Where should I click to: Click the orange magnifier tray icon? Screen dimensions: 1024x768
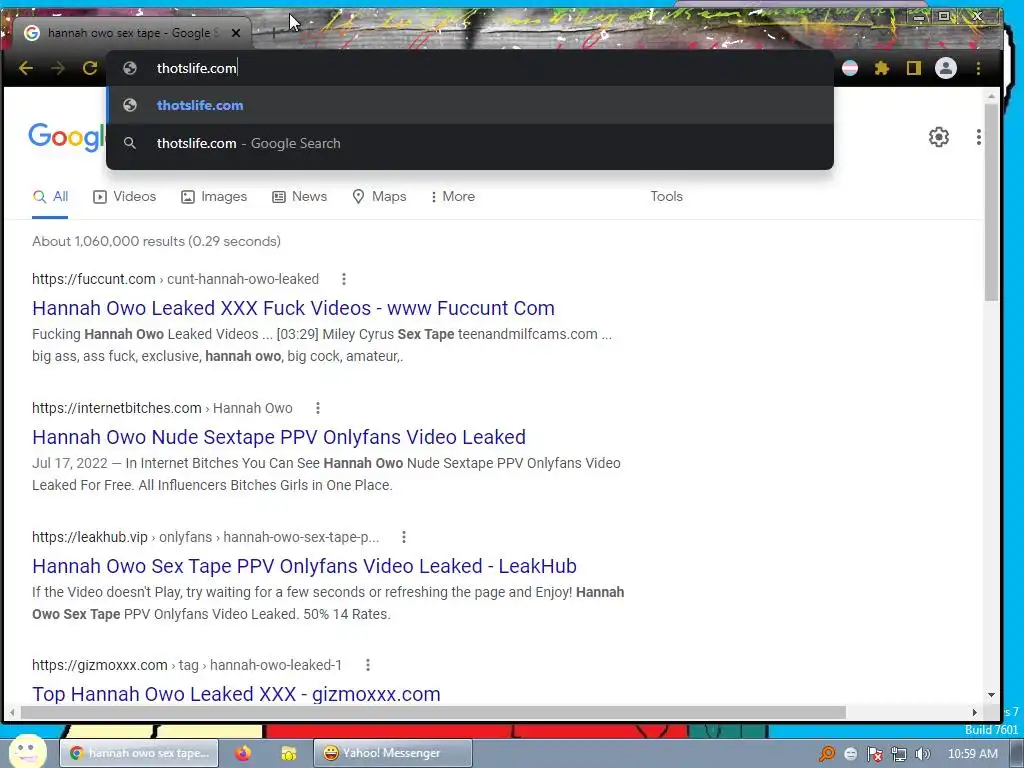click(x=826, y=754)
